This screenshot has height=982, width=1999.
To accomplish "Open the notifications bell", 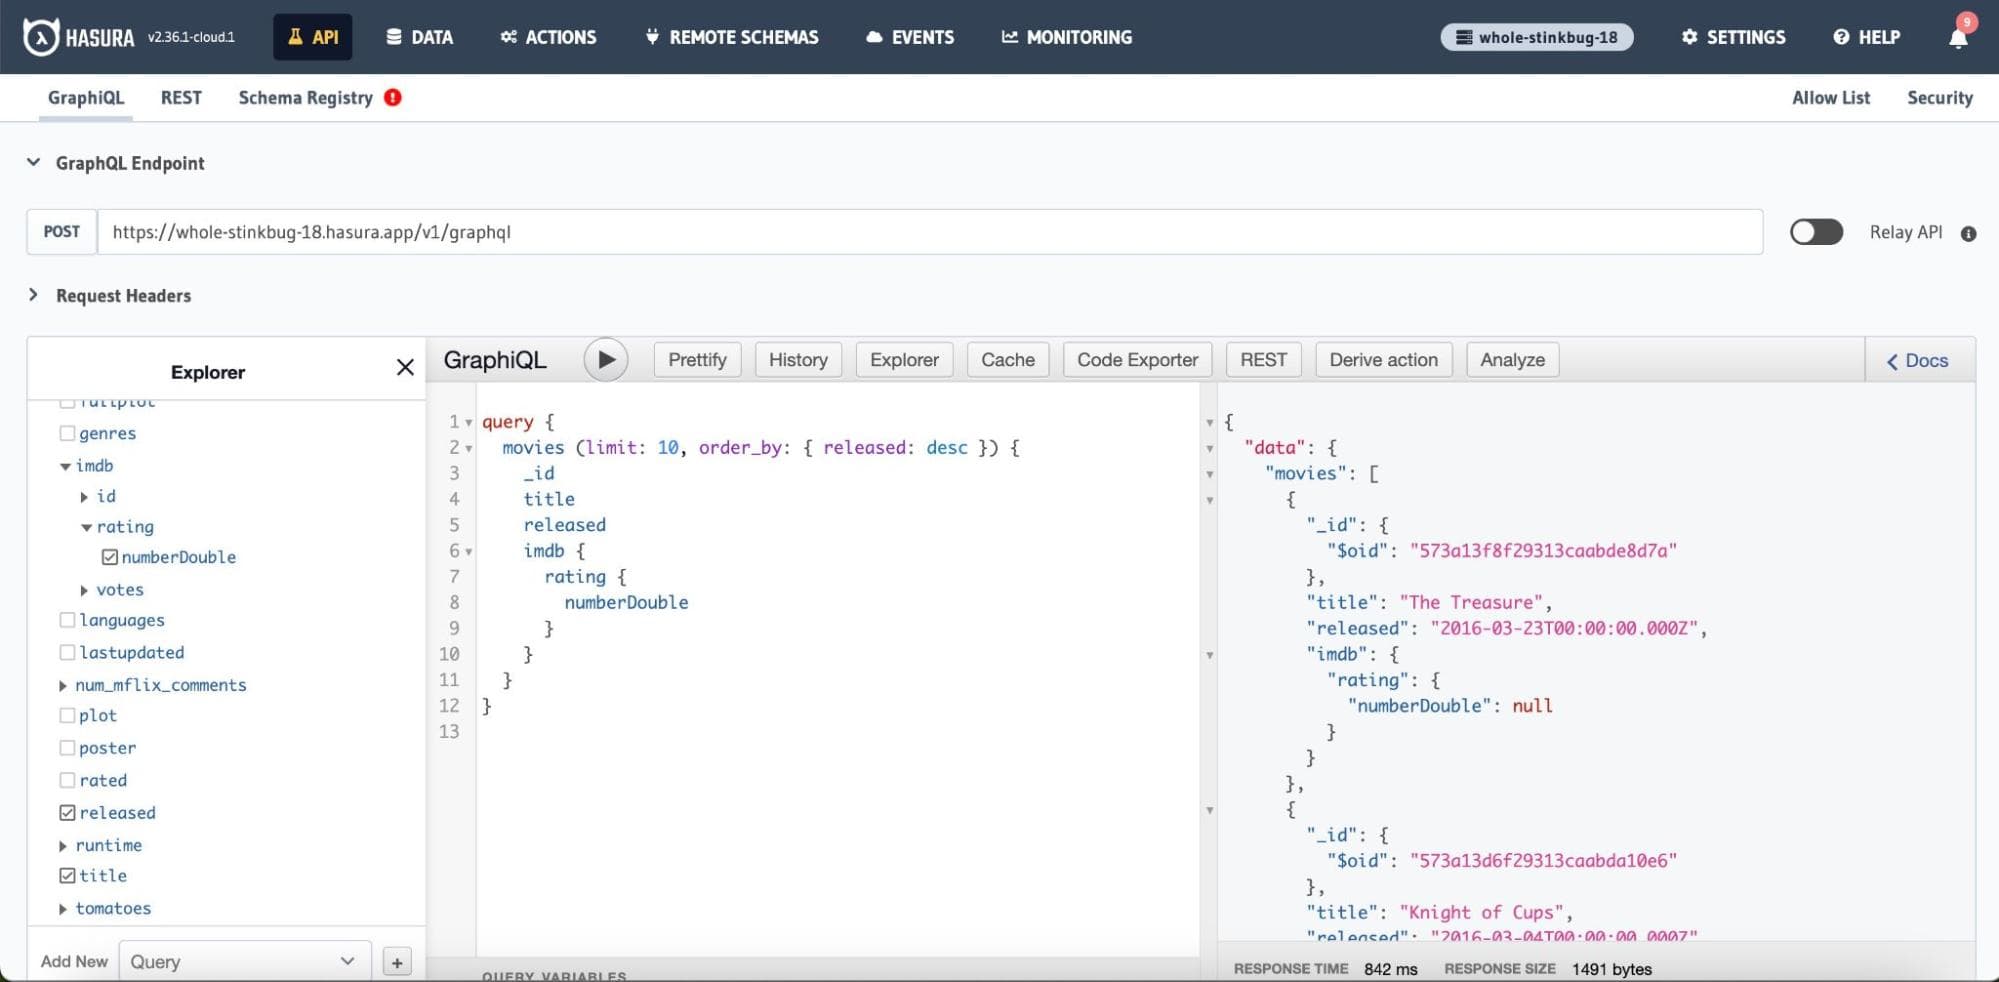I will point(1957,38).
